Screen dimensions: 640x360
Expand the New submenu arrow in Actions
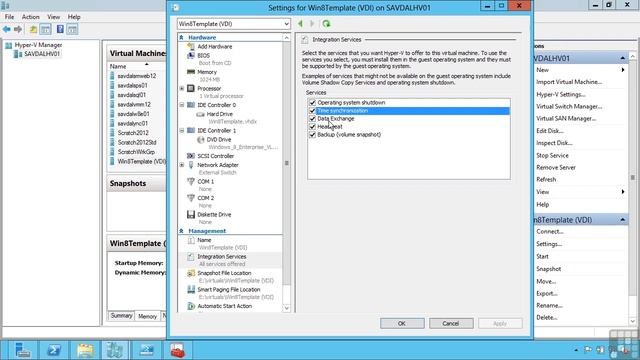(x=623, y=70)
